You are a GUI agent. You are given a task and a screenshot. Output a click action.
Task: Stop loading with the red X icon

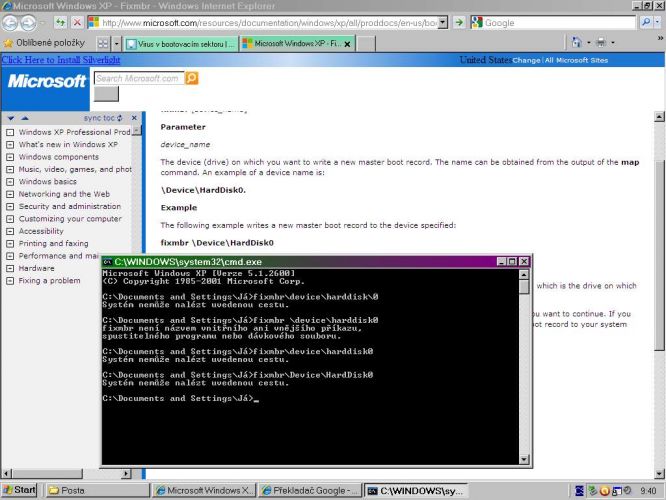pos(77,22)
